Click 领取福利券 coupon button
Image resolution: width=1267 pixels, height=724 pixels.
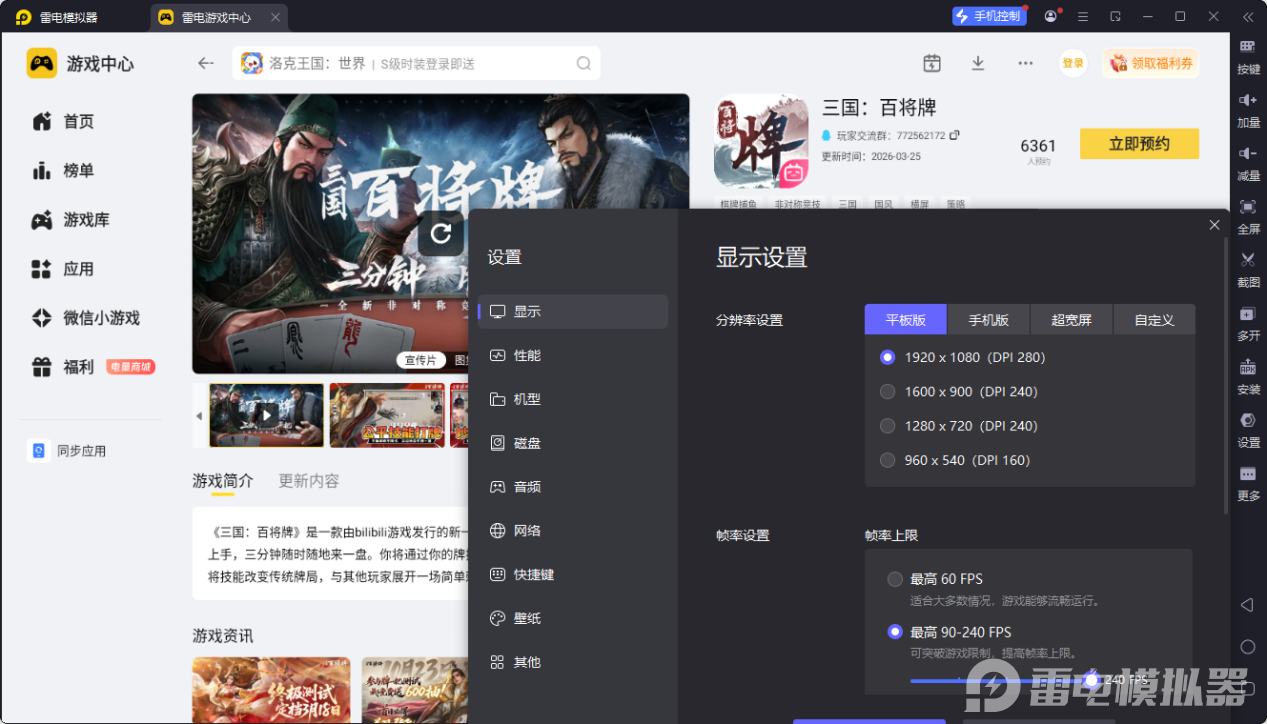tap(1151, 63)
